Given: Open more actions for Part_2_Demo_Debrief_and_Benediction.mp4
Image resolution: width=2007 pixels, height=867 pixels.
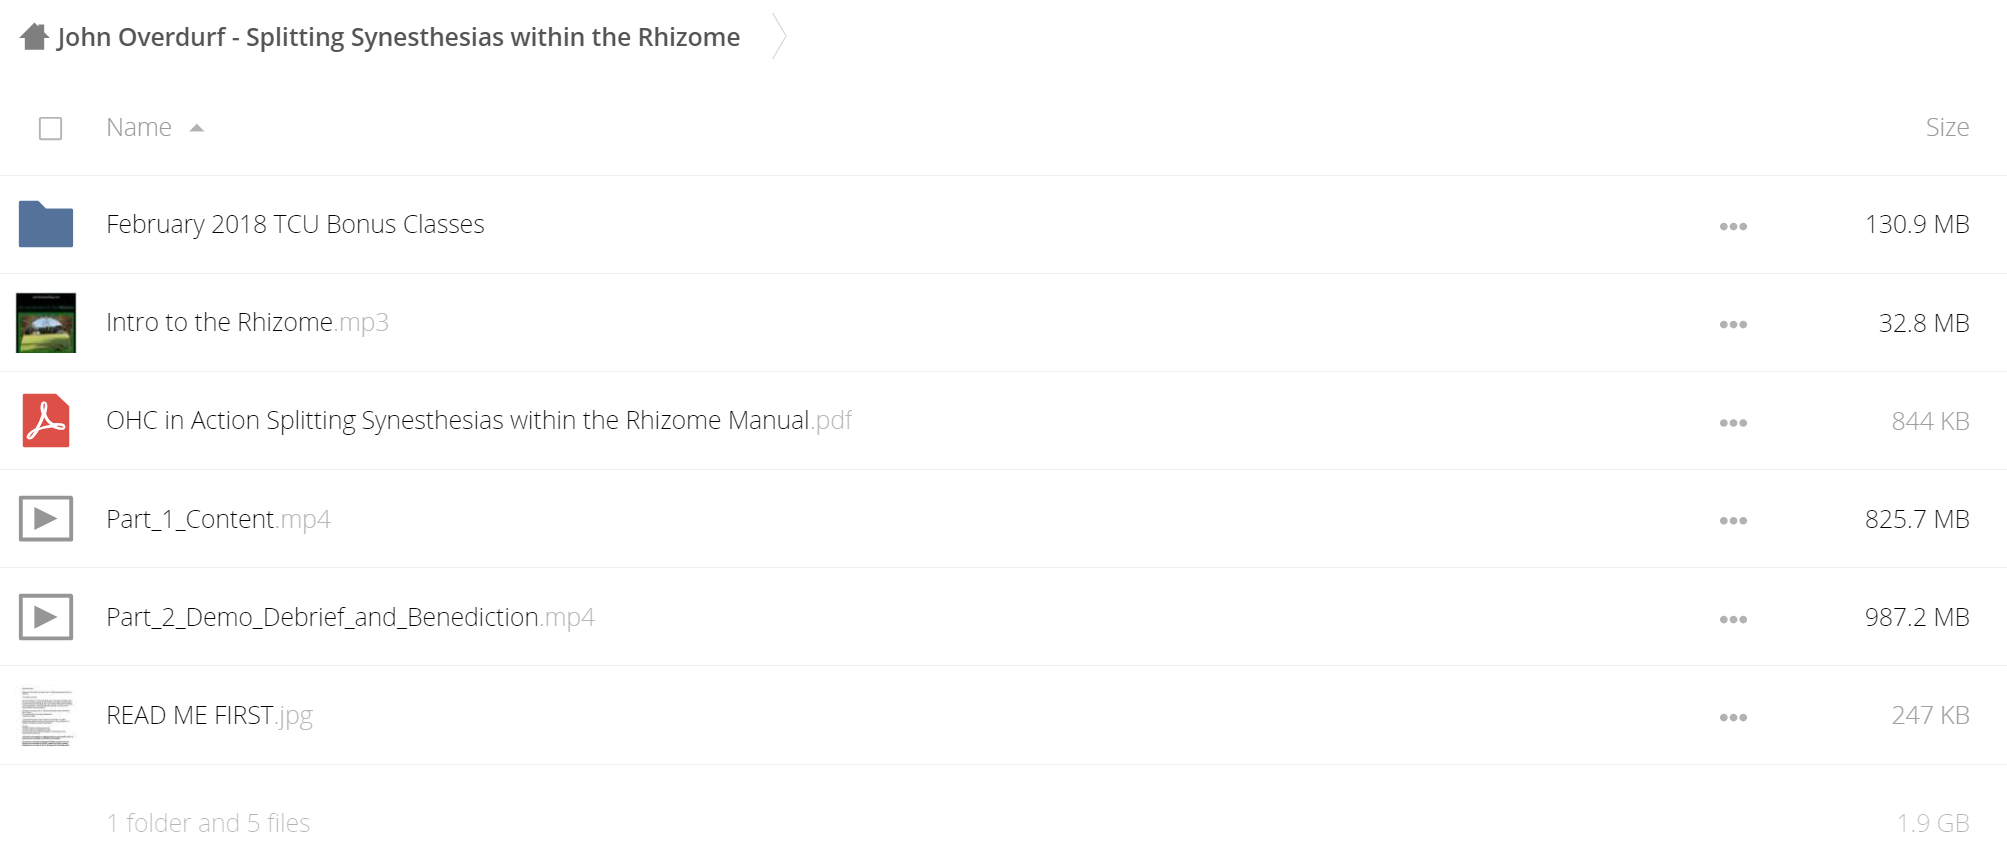Looking at the screenshot, I should pyautogui.click(x=1733, y=619).
